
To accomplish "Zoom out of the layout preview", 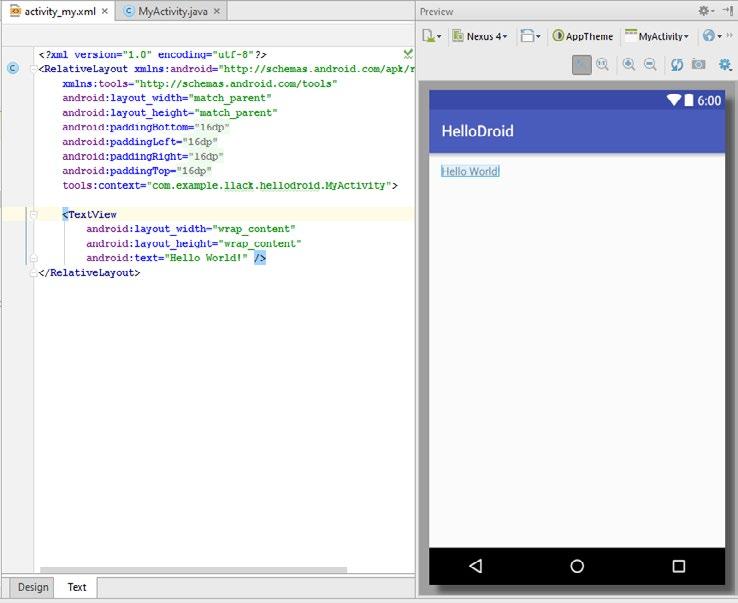I will (x=650, y=64).
